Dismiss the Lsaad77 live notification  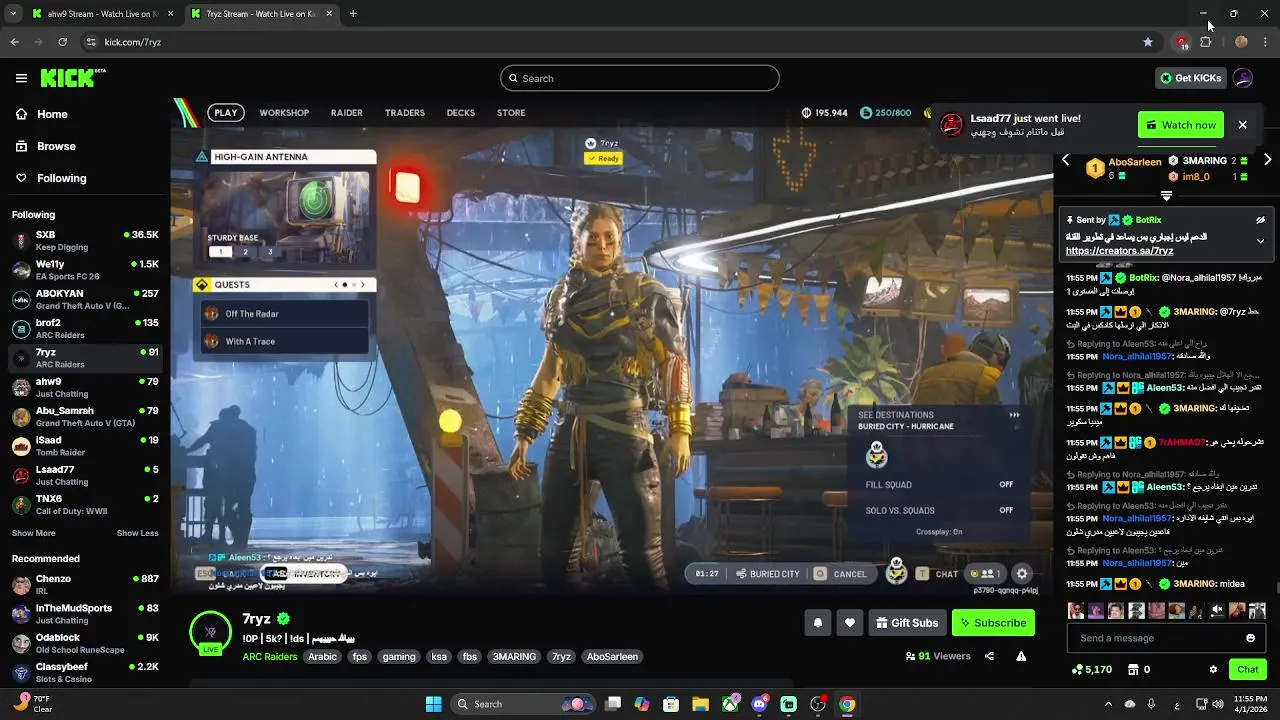pyautogui.click(x=1242, y=125)
